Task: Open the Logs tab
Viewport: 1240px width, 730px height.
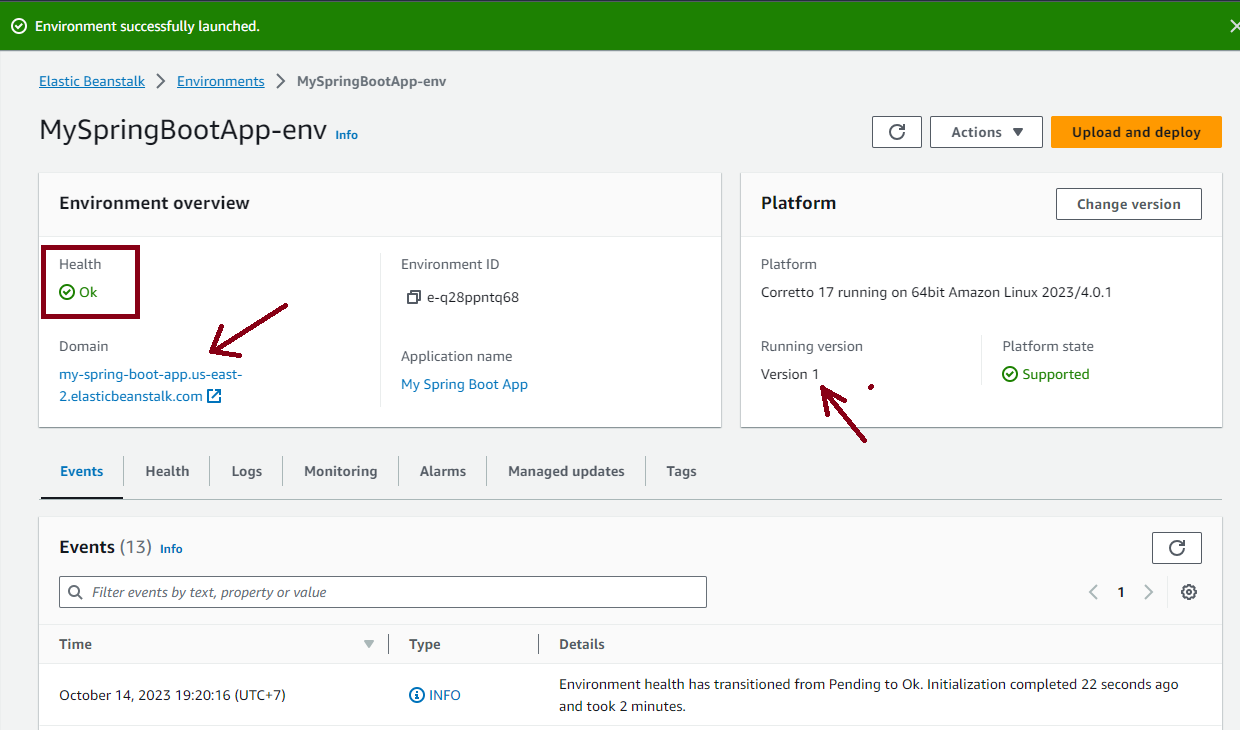Action: point(247,471)
